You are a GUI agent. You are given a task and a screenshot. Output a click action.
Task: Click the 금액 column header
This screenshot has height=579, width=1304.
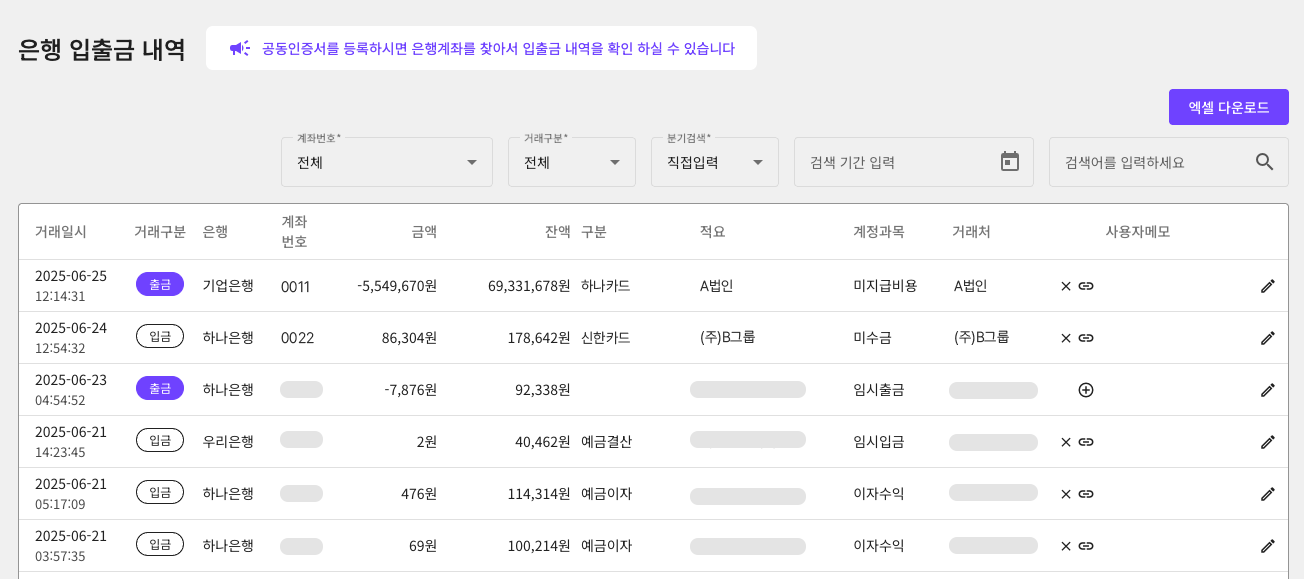[424, 232]
